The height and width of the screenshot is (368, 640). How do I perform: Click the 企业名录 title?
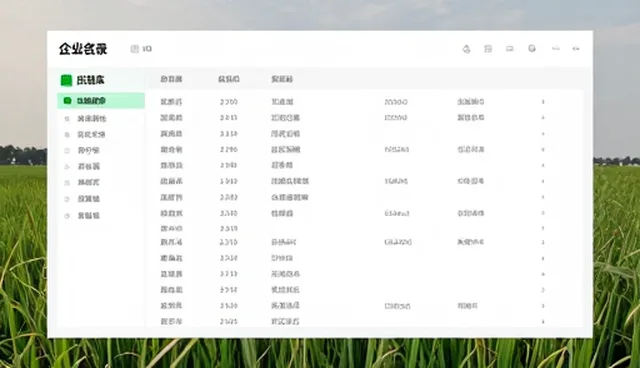pyautogui.click(x=83, y=49)
